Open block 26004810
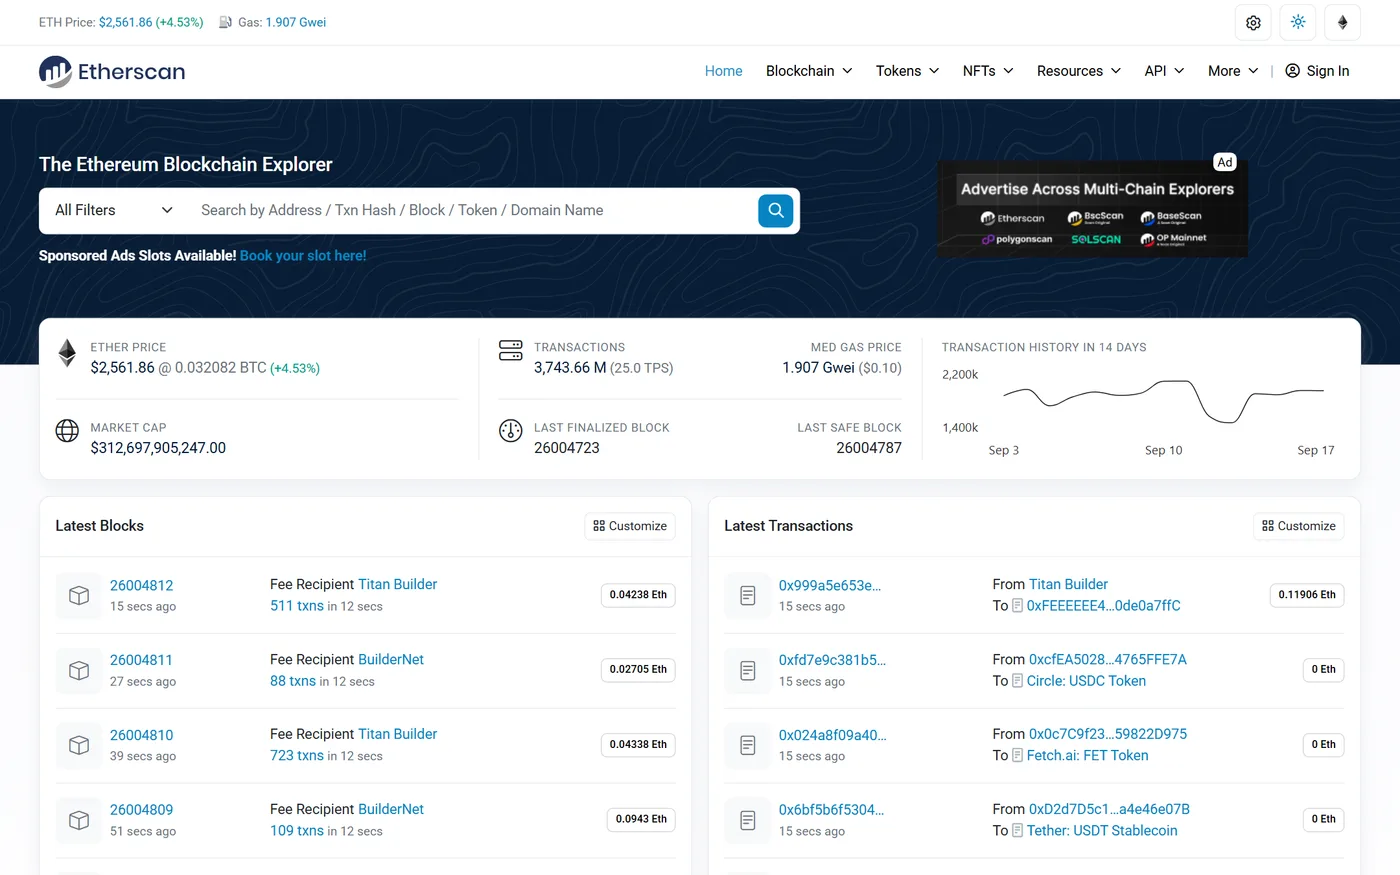1400x875 pixels. click(141, 735)
